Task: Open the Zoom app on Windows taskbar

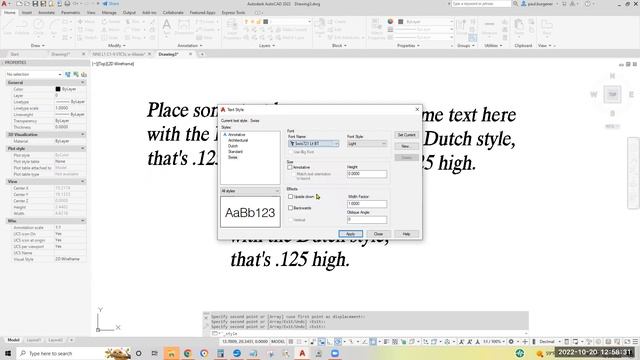Action: click(x=335, y=353)
